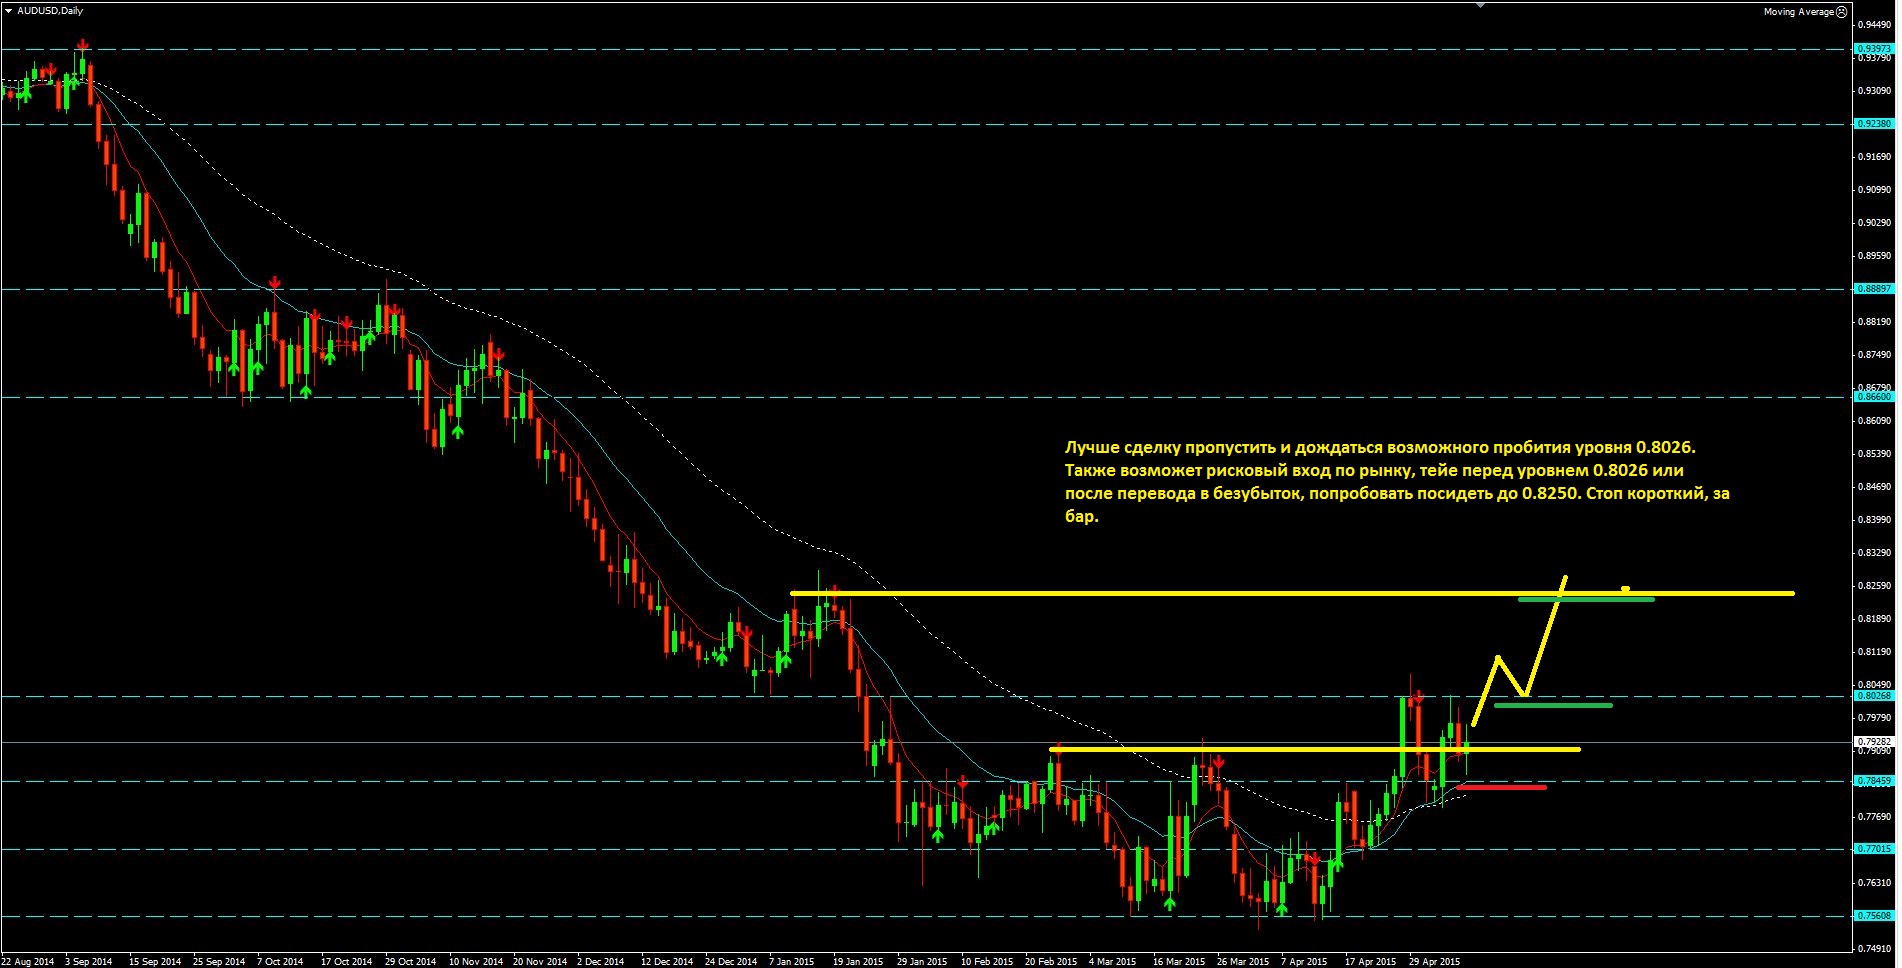Click the 10 Nov 2014 date label
Viewport: 1902px width, 968px height.
pyautogui.click(x=475, y=961)
